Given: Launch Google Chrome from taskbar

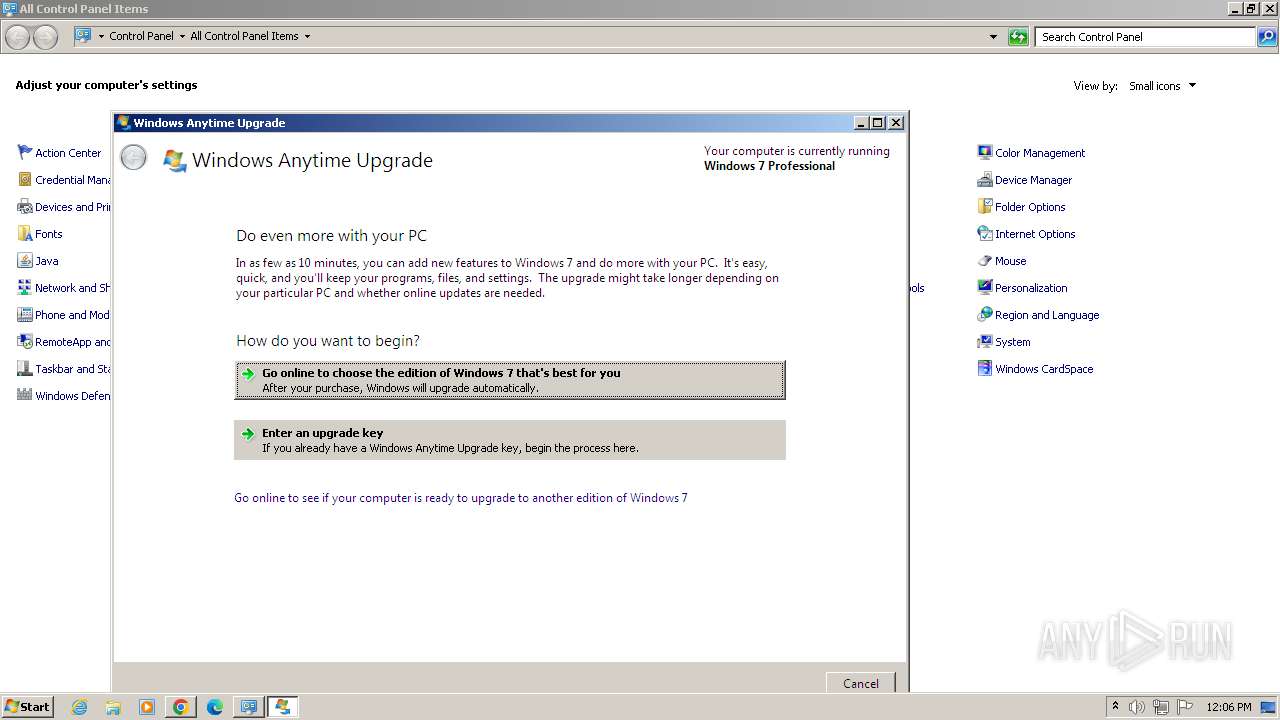Looking at the screenshot, I should pos(181,707).
